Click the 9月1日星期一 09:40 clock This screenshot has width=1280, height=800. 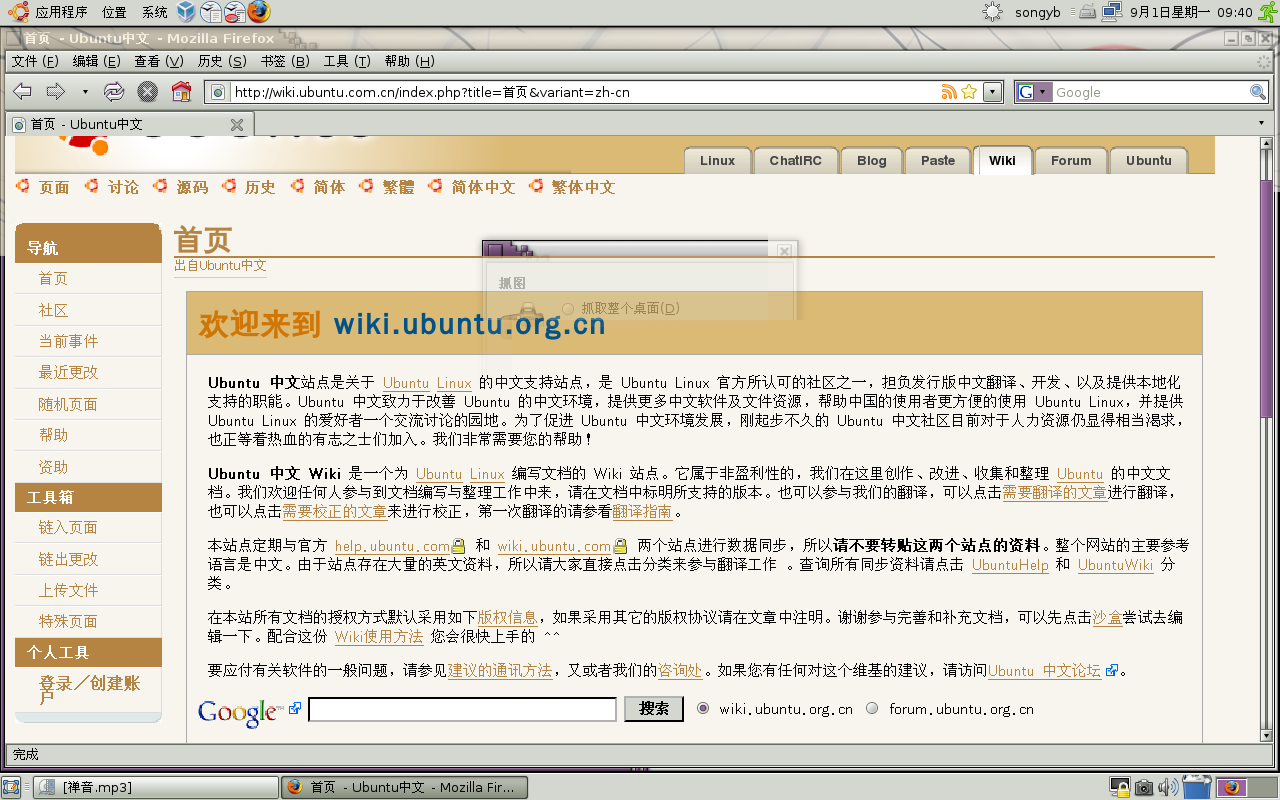(x=1191, y=12)
